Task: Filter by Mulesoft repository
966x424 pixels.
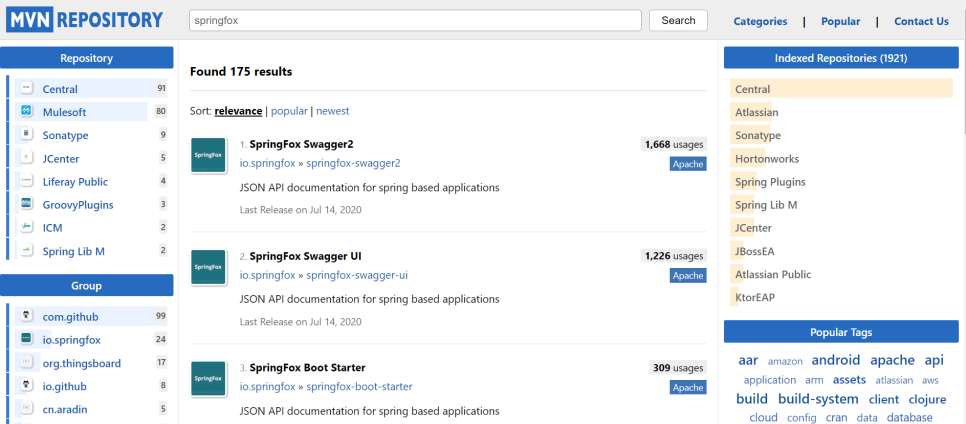Action: (64, 112)
